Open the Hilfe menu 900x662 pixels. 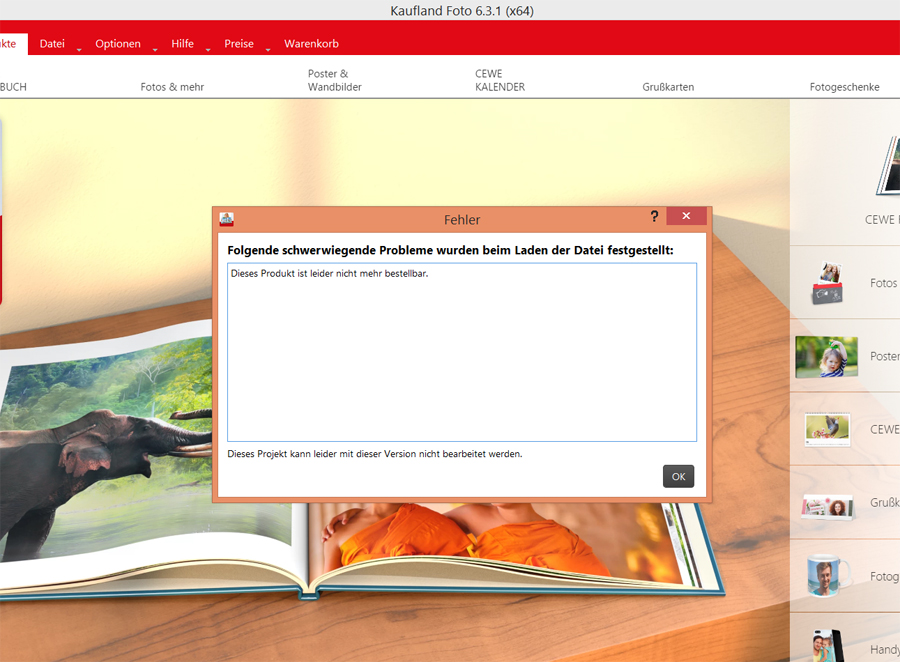[182, 44]
